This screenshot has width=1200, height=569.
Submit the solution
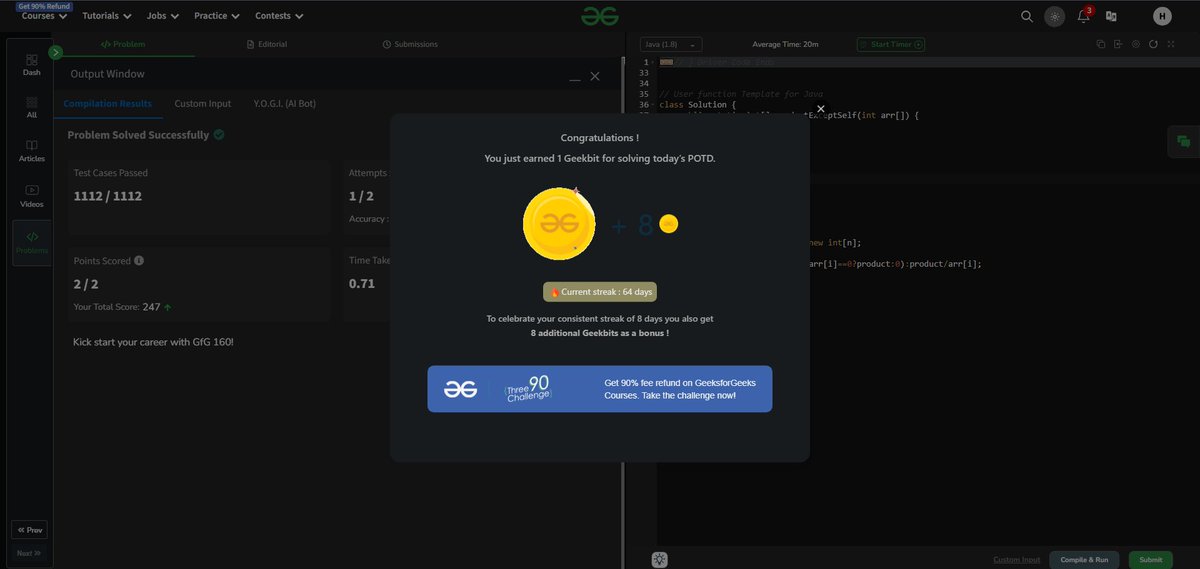(x=1151, y=560)
